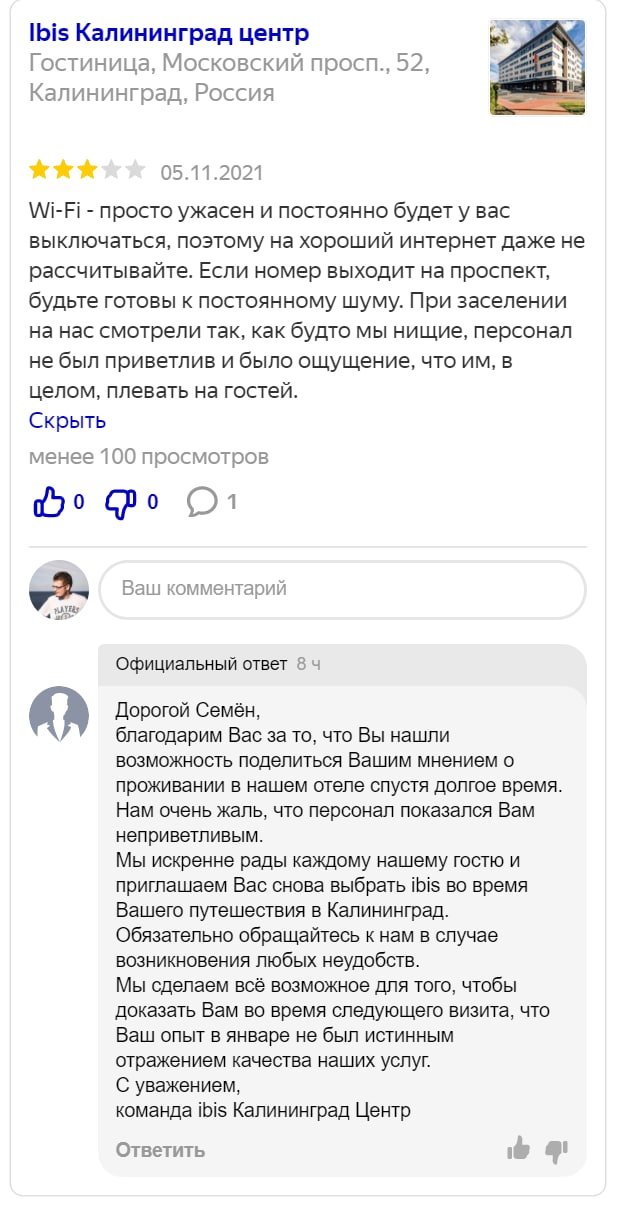This screenshot has height=1211, width=617.
Task: Click the Официальный ответ header label
Action: [201, 664]
